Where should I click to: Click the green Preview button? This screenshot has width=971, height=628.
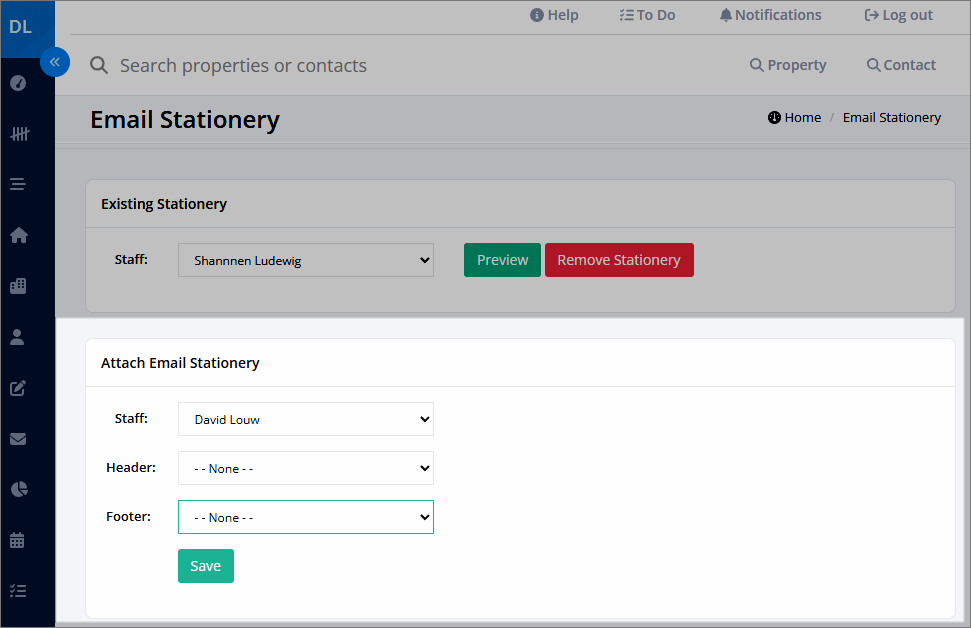(x=502, y=260)
